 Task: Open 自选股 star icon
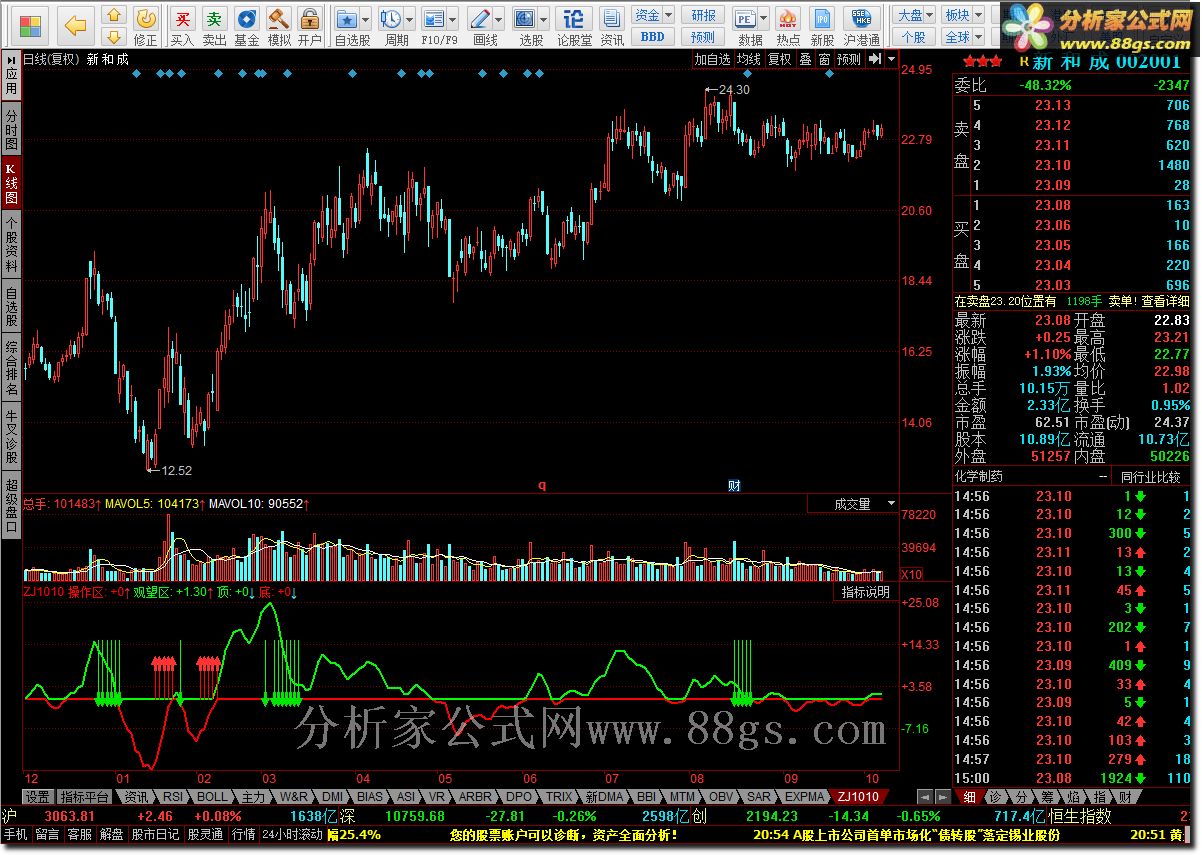tap(346, 19)
